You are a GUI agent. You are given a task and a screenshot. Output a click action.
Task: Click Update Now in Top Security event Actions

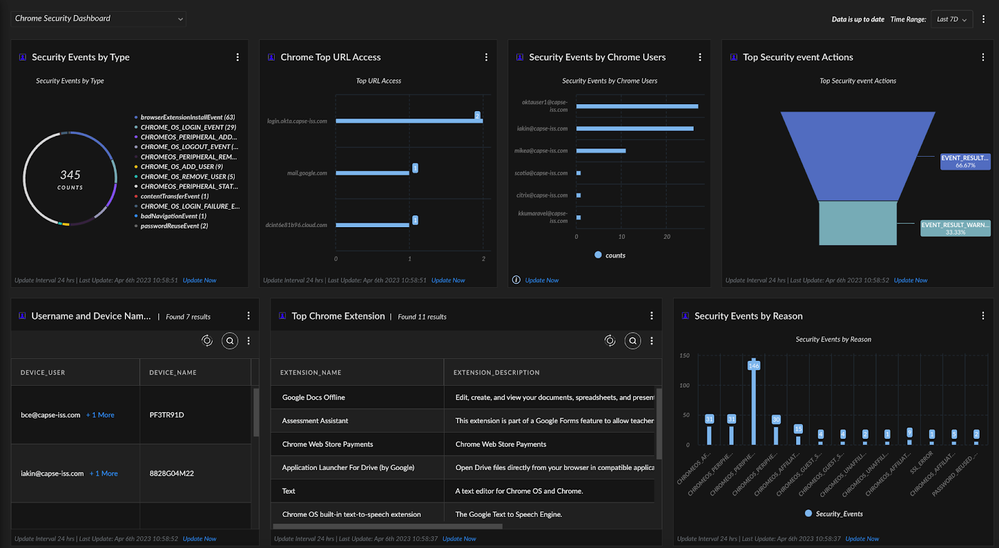click(x=910, y=280)
